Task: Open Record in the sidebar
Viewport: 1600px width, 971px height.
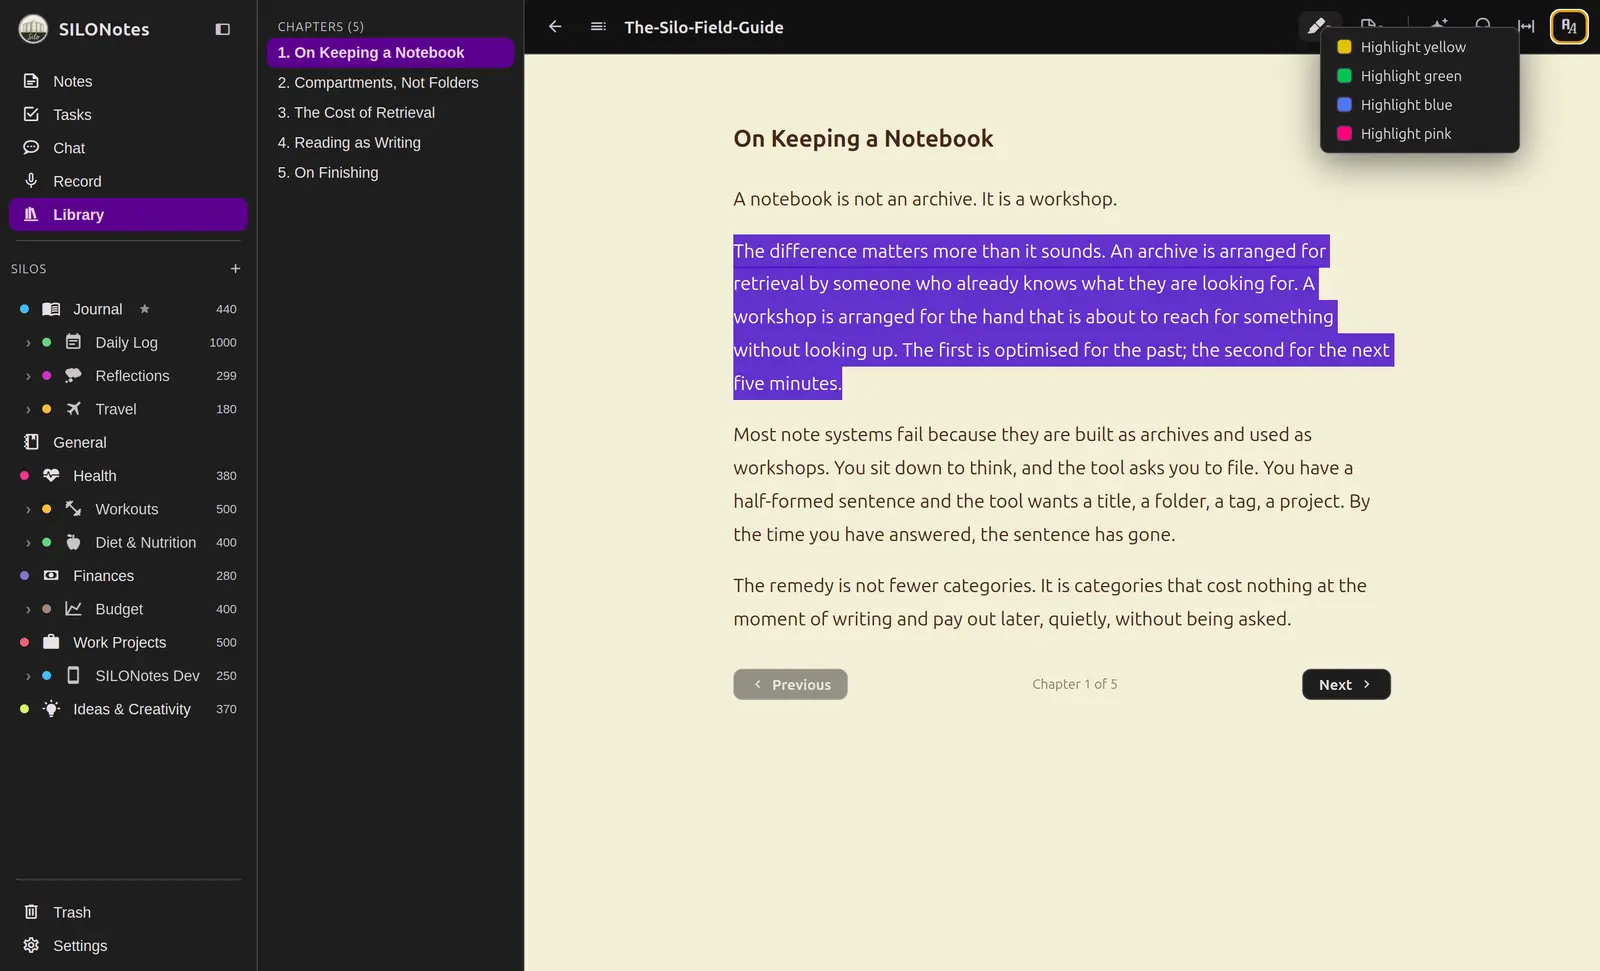Action: [x=128, y=181]
